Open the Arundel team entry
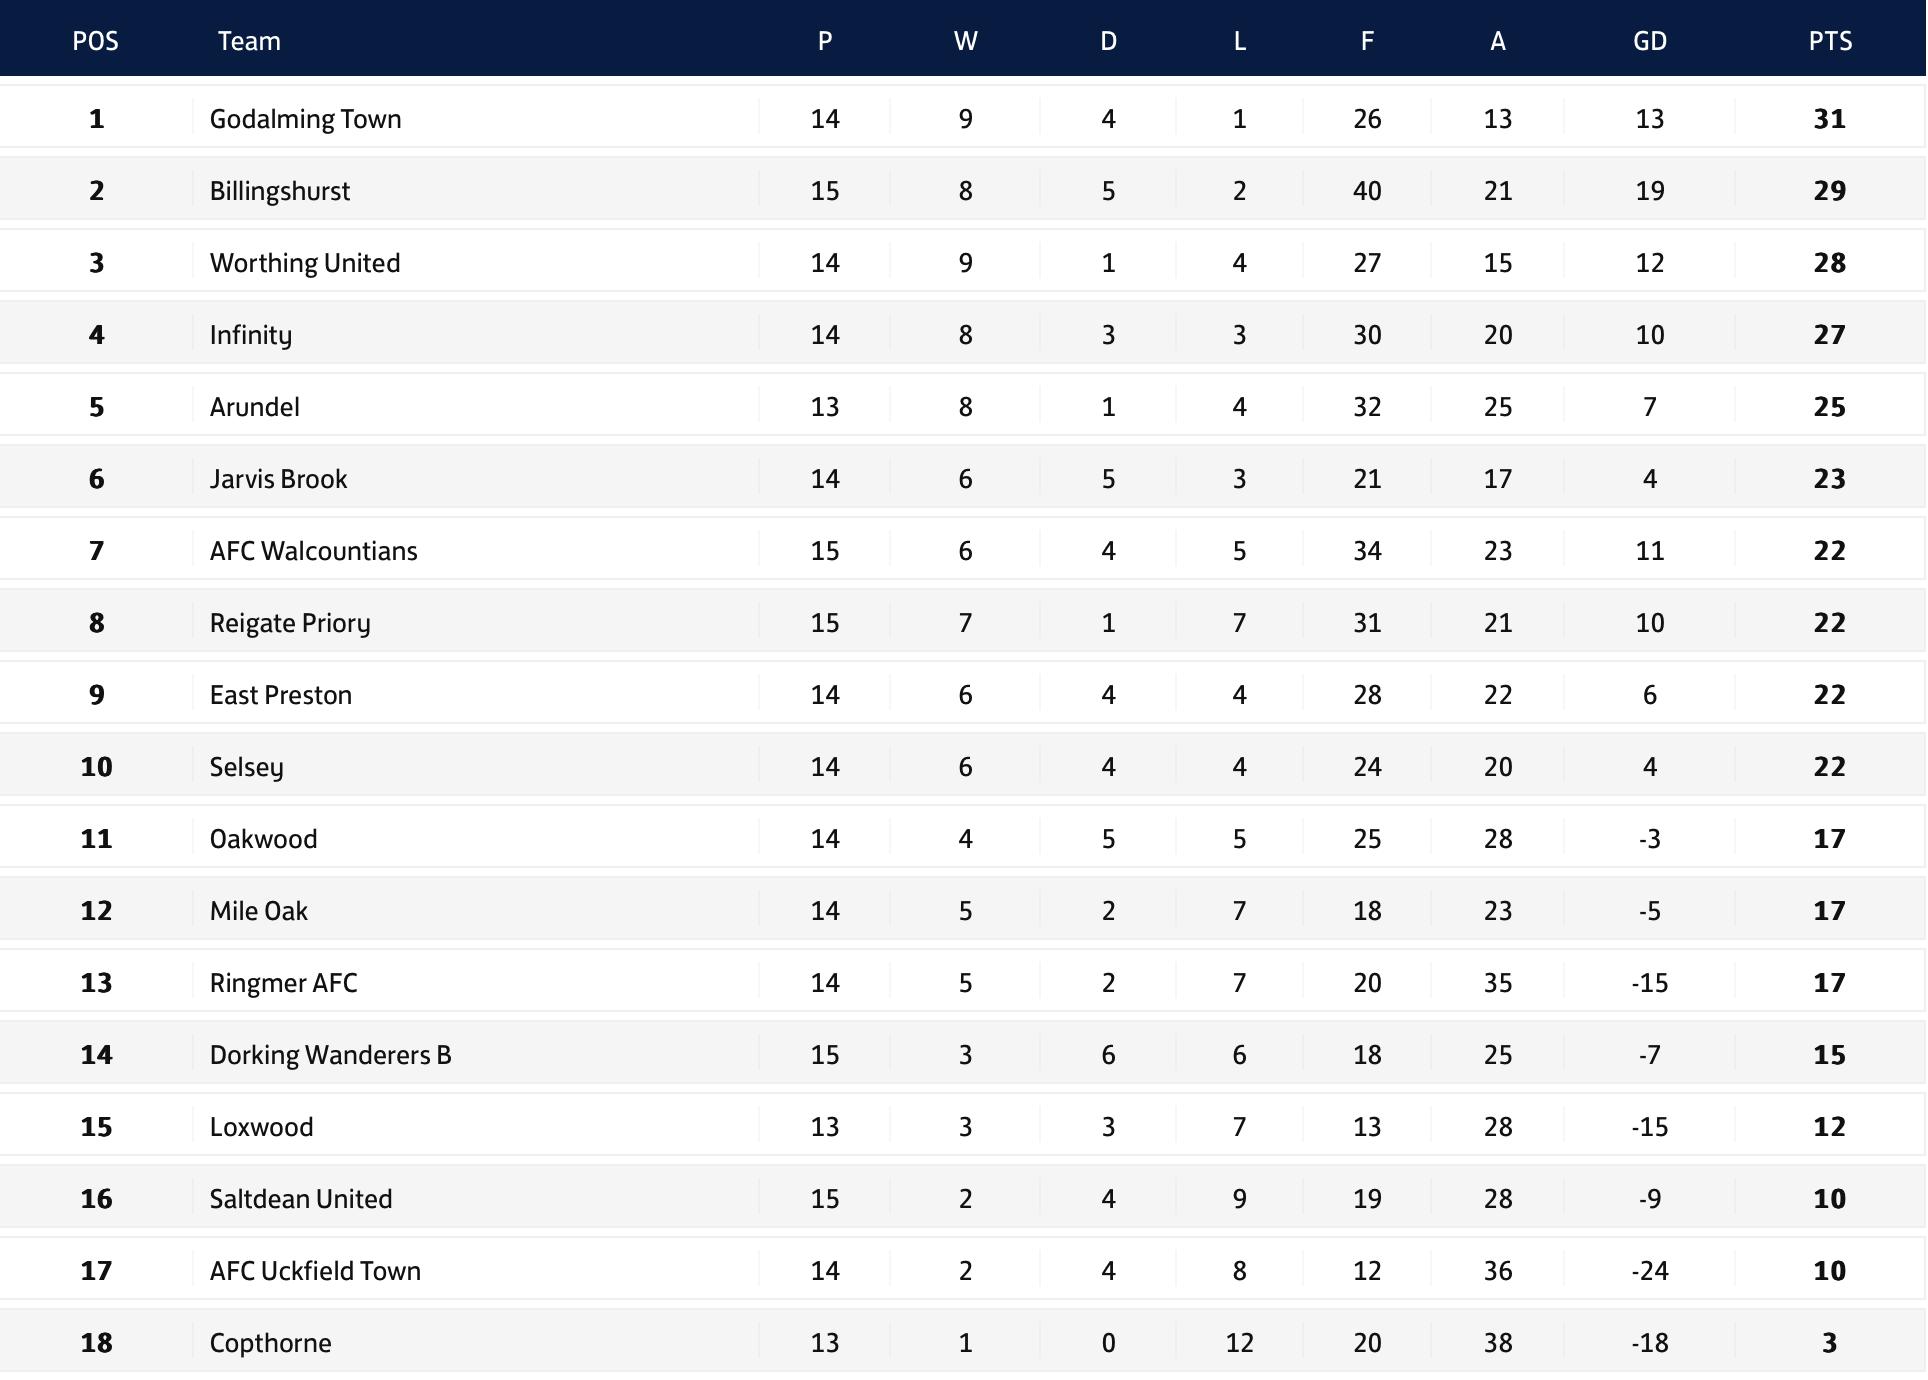Screen dimensions: 1928x1380 [x=255, y=407]
